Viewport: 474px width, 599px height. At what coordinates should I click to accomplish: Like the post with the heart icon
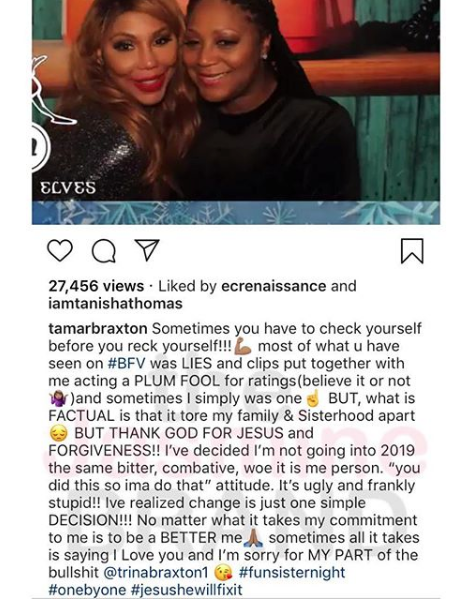coord(60,251)
